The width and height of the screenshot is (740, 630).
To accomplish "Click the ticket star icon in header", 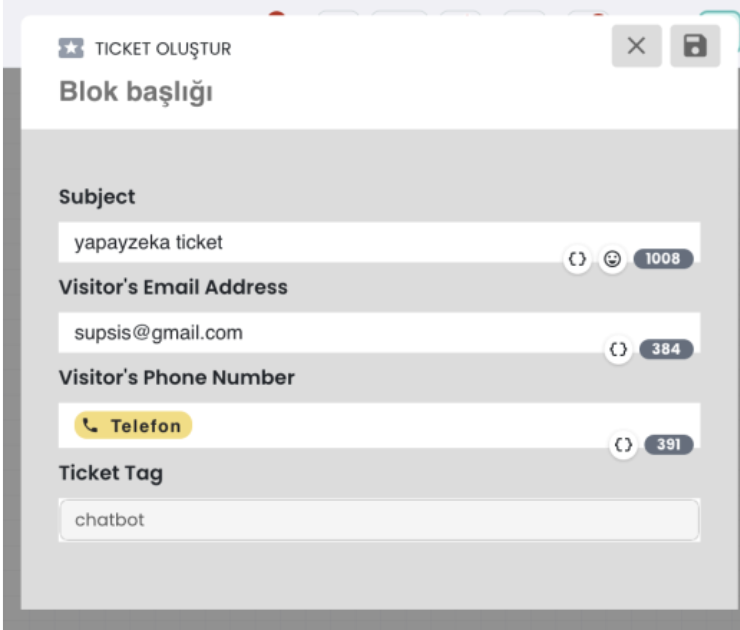I will [71, 48].
